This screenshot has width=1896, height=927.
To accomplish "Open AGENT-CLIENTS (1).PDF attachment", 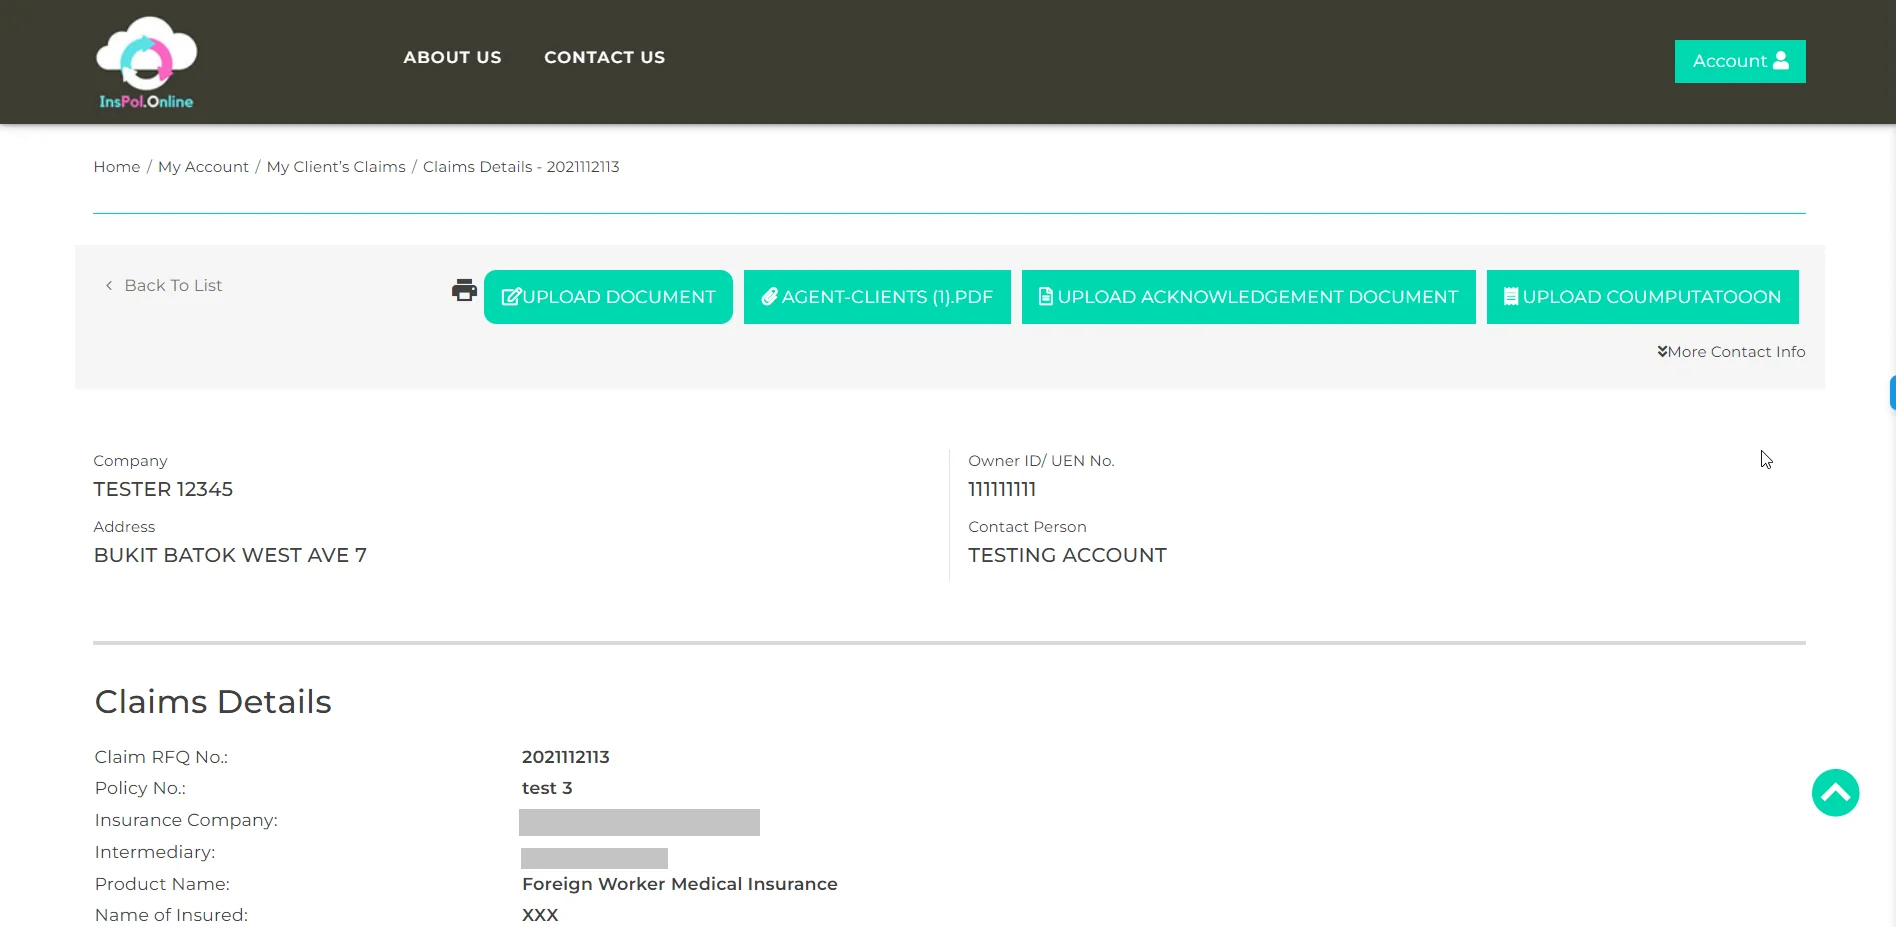I will [x=877, y=297].
